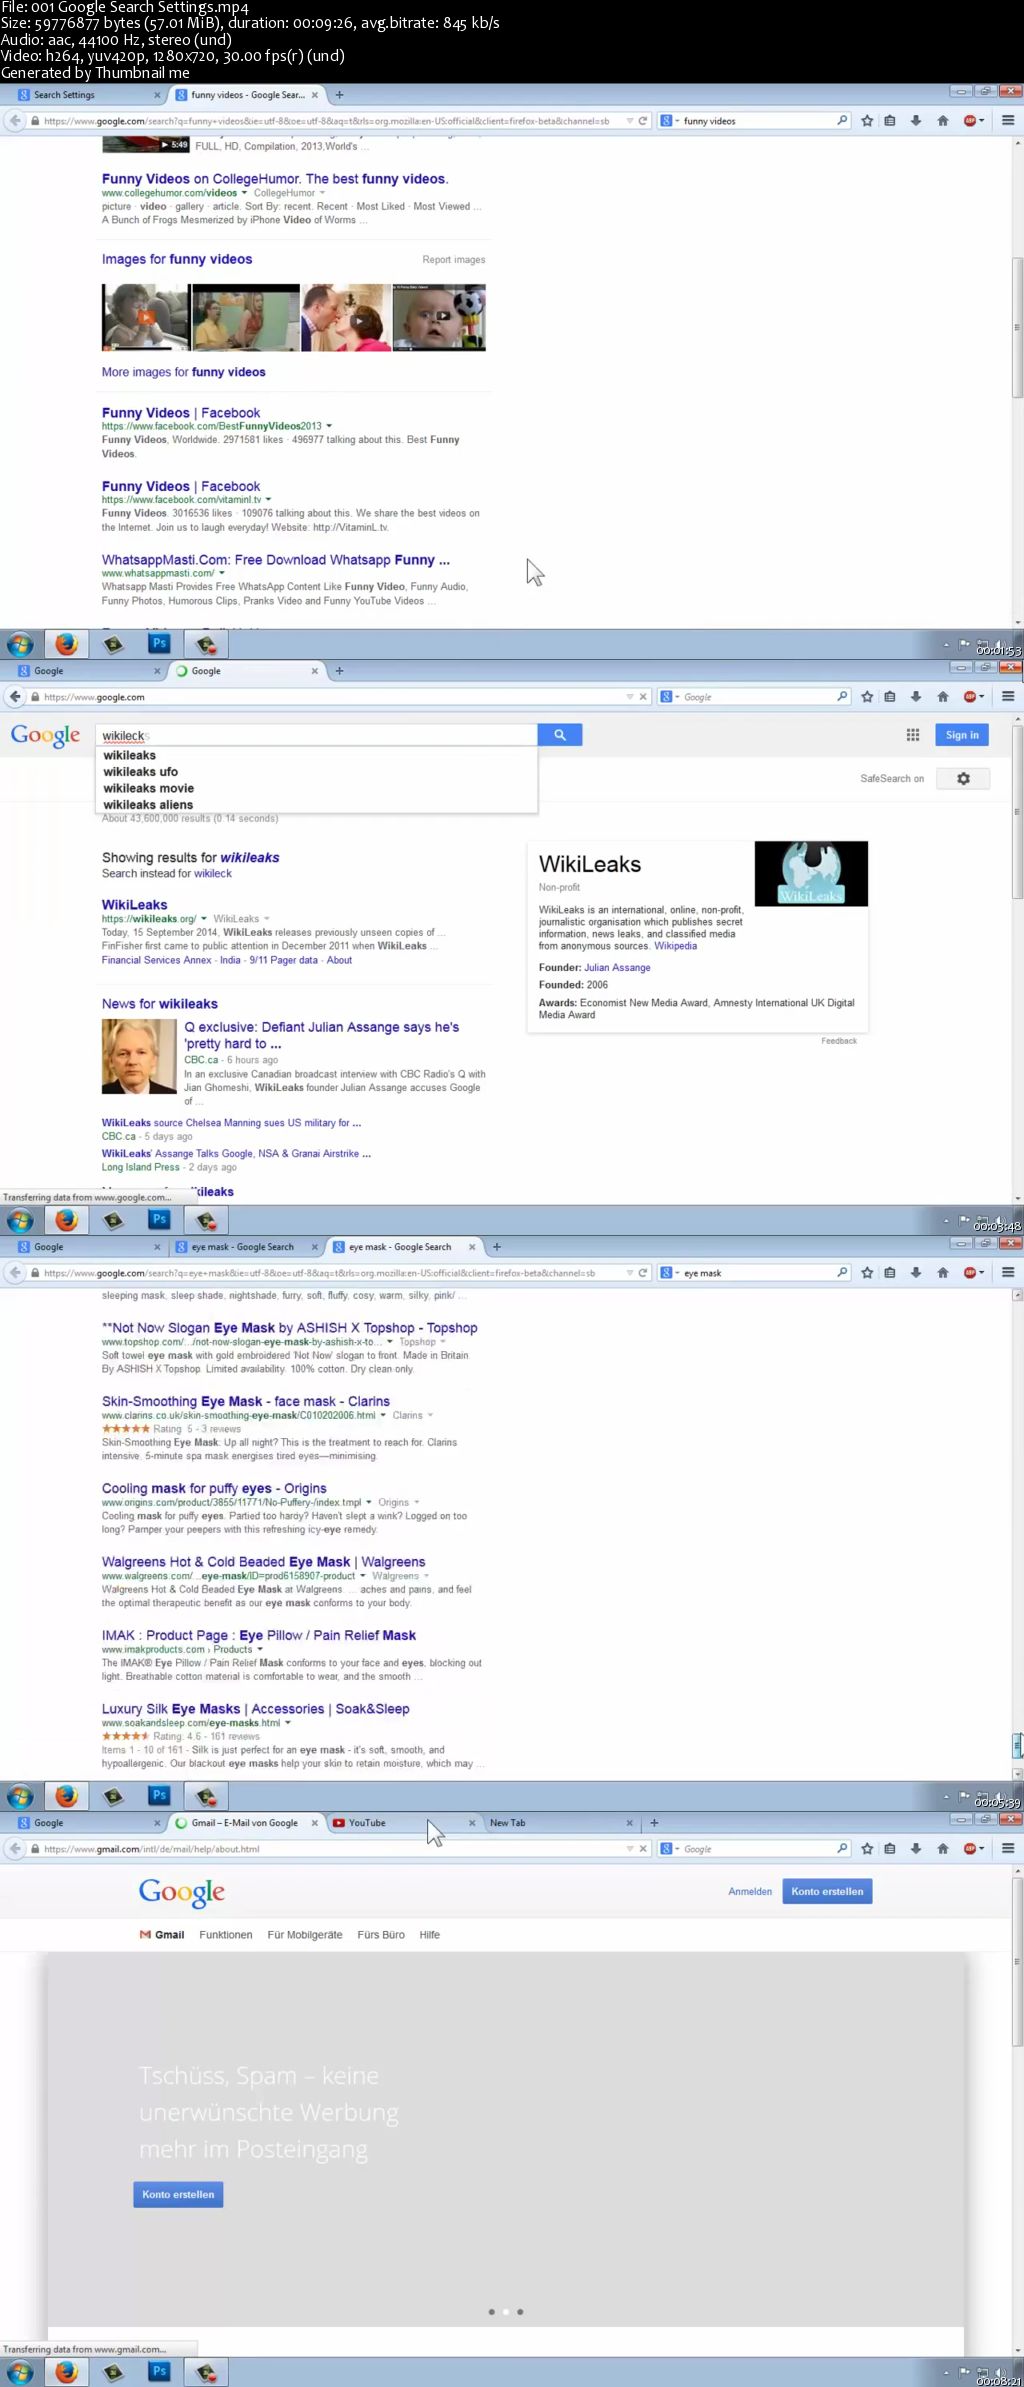Expand the arrow next to facebook.com/vitaminl.tv URL

[268, 500]
